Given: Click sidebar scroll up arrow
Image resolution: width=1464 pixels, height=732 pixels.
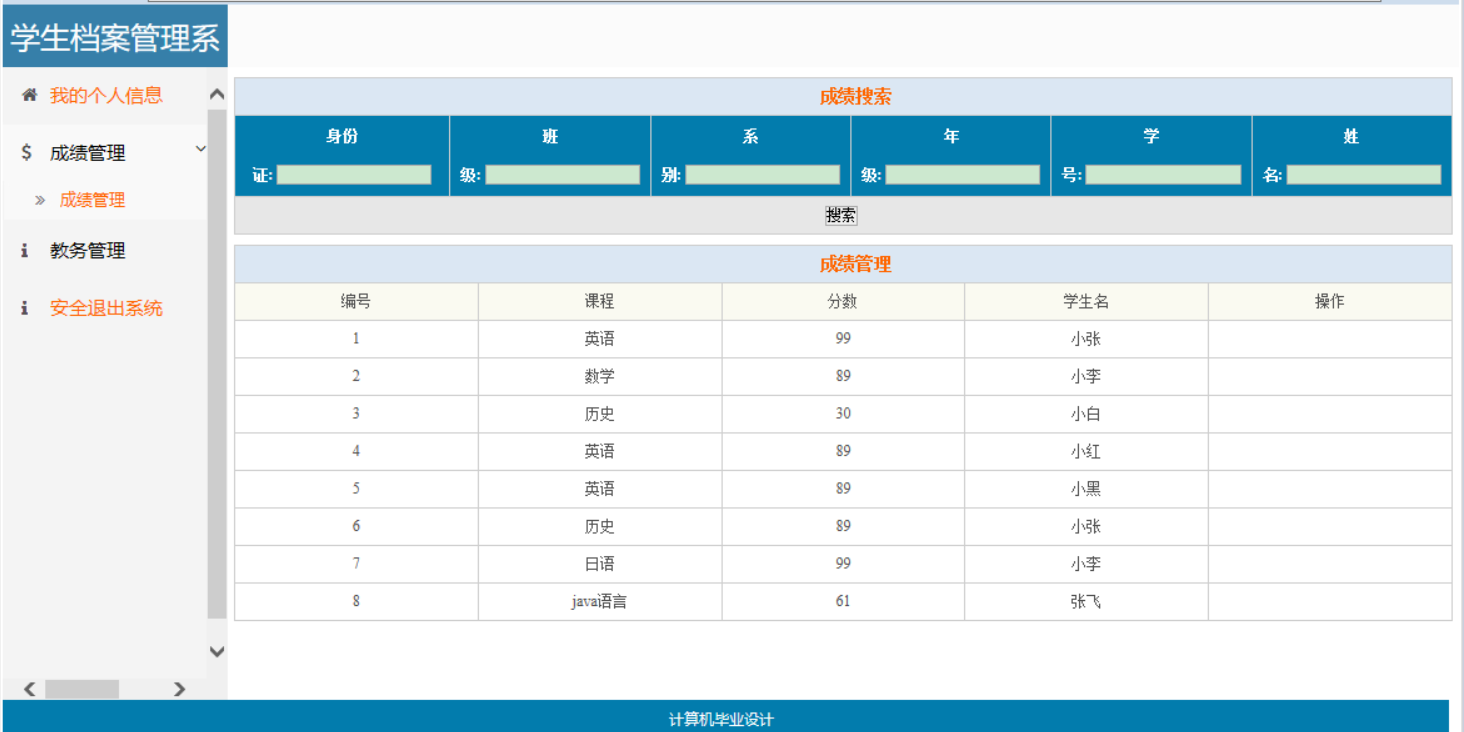Looking at the screenshot, I should (217, 94).
